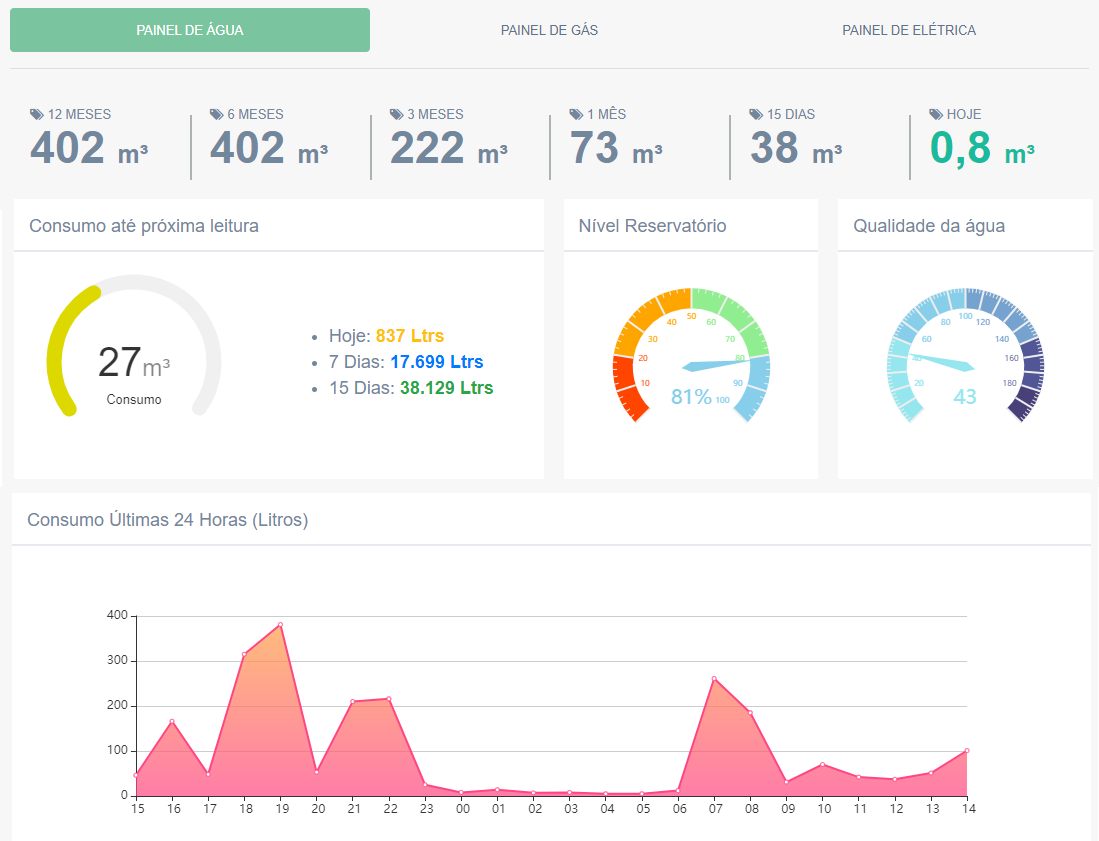Click the water quality gauge value 43

pyautogui.click(x=964, y=397)
